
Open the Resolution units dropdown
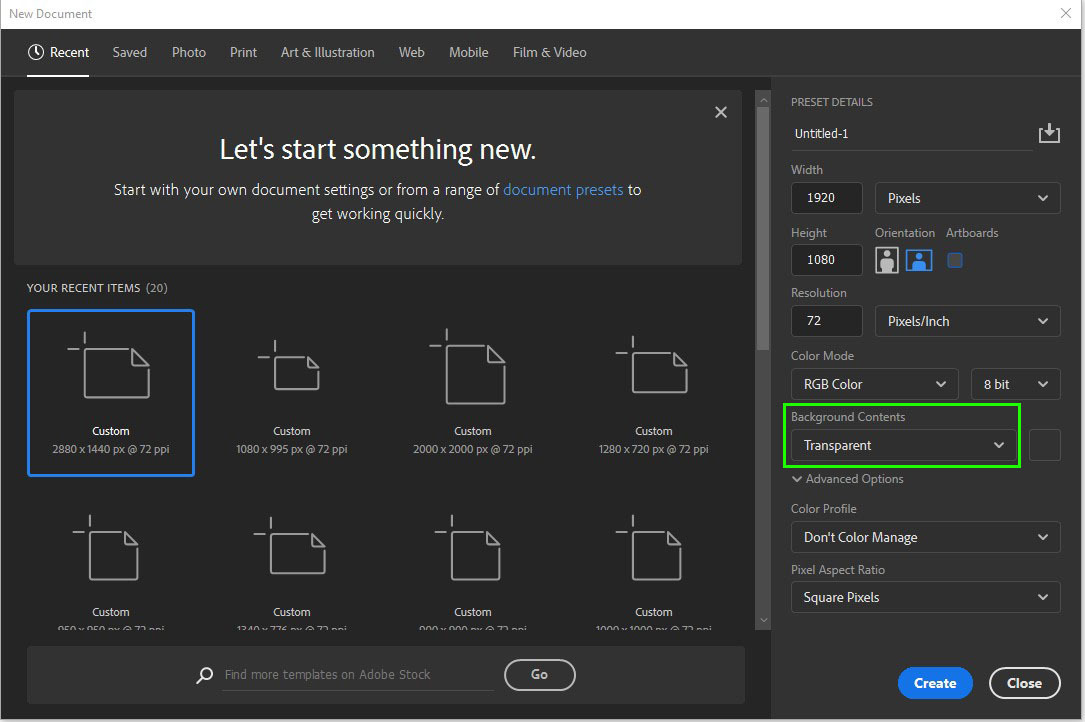click(x=966, y=320)
